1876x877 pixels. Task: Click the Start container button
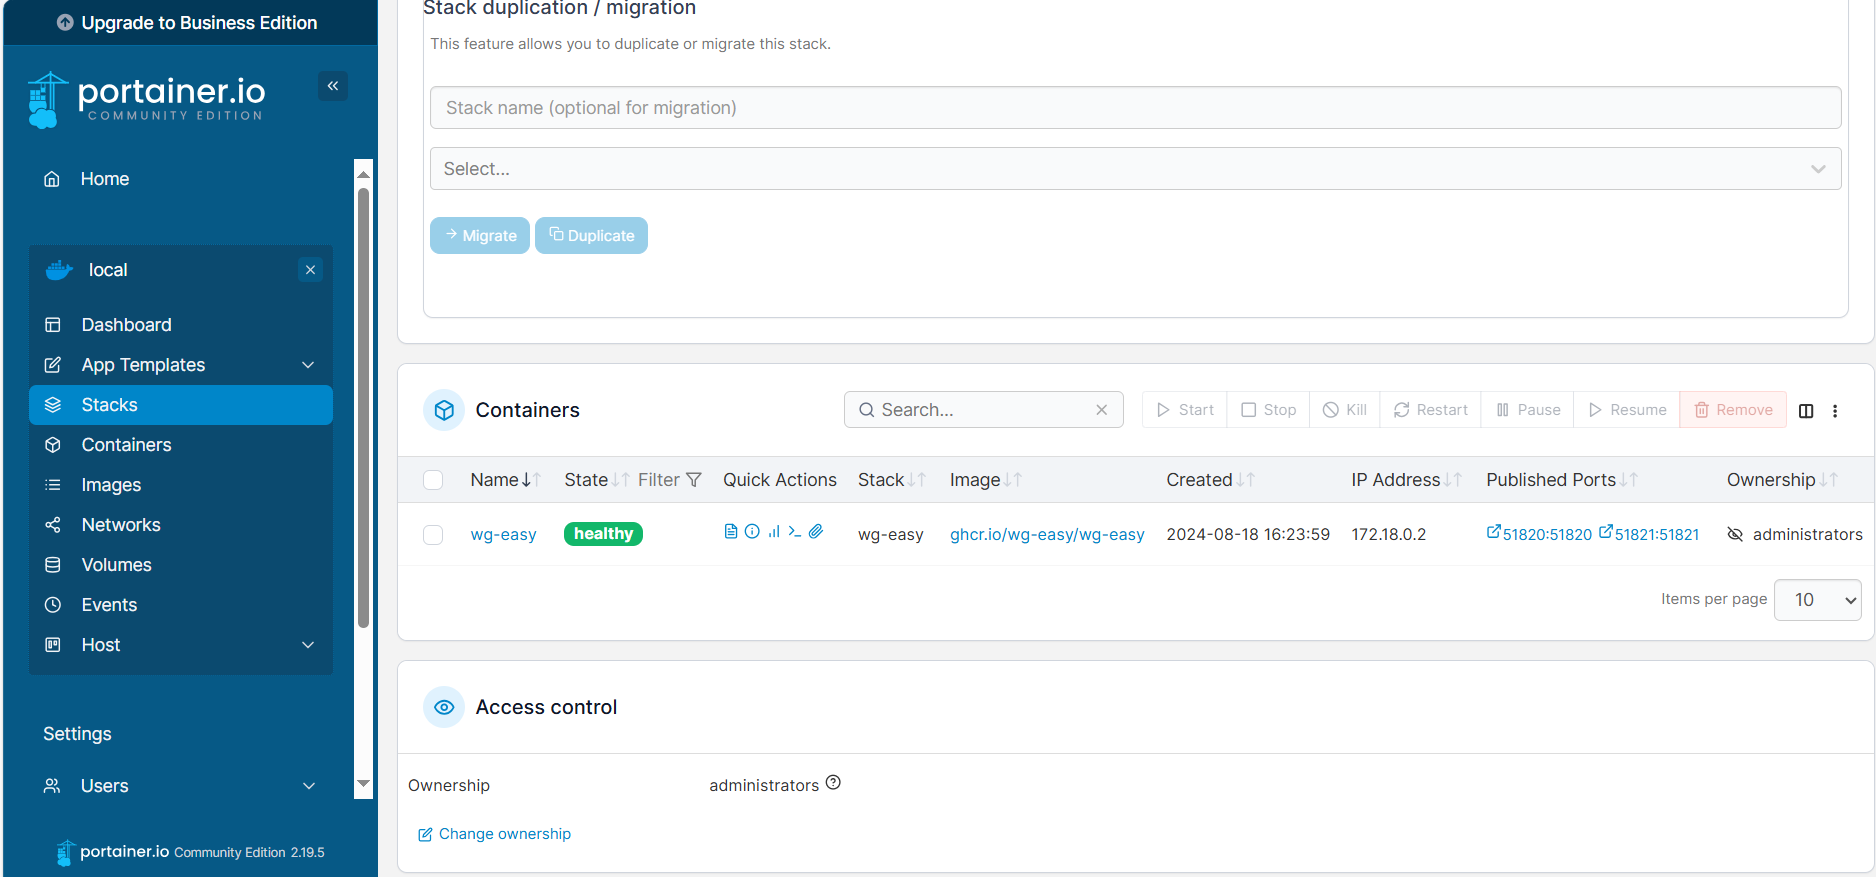coord(1185,410)
